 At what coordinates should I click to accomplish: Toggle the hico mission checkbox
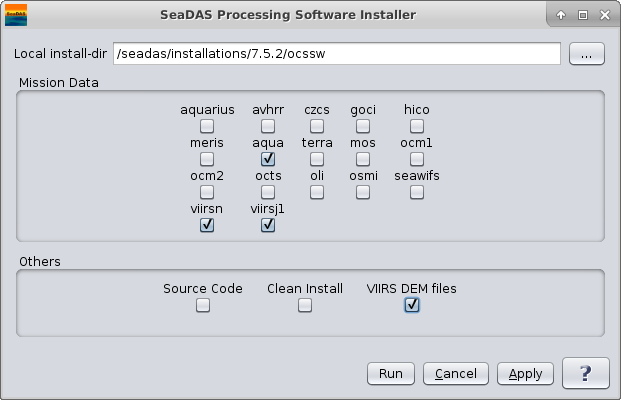417,126
